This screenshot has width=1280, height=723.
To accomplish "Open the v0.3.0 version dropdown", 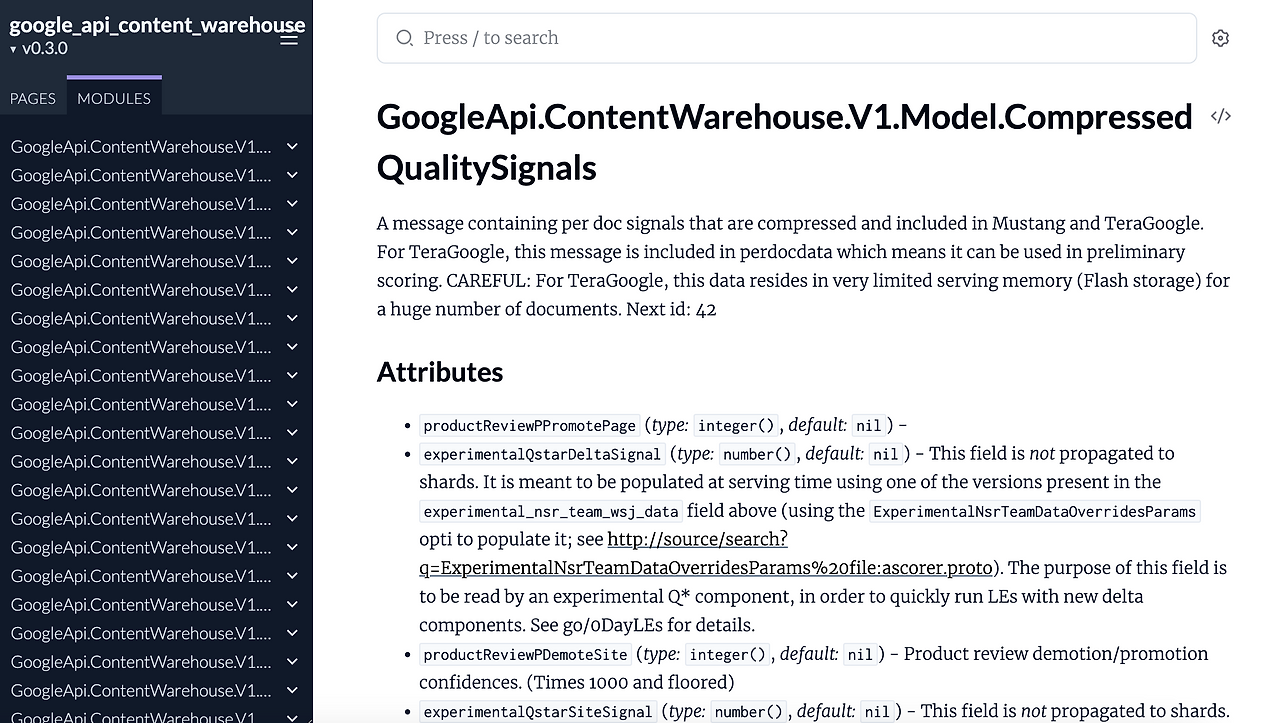I will point(38,48).
